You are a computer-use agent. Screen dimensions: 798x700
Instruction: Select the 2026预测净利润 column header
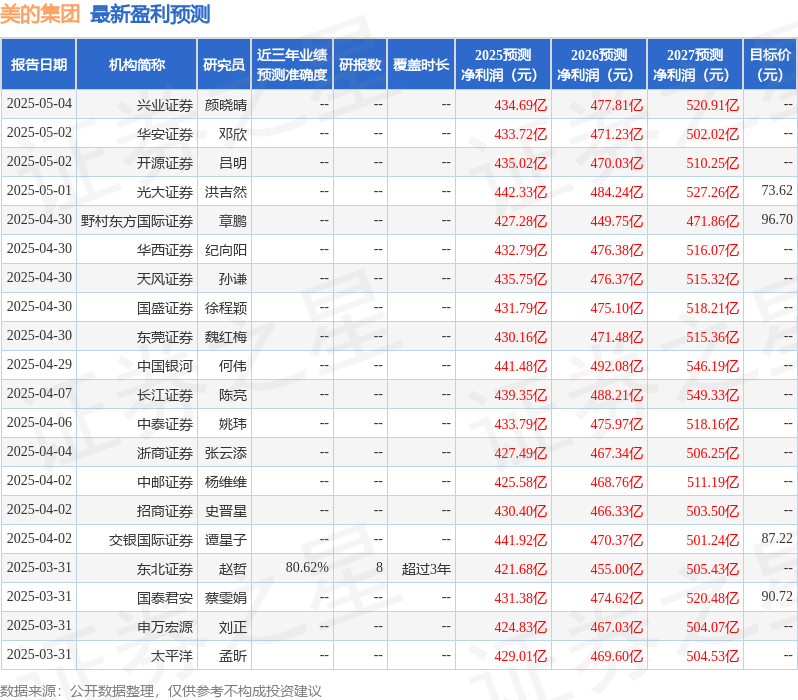tap(599, 65)
